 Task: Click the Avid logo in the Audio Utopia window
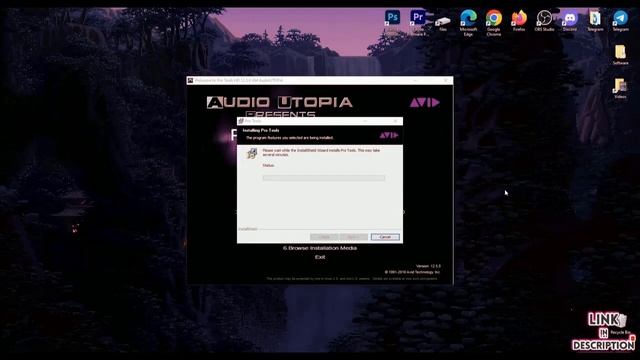(x=425, y=102)
